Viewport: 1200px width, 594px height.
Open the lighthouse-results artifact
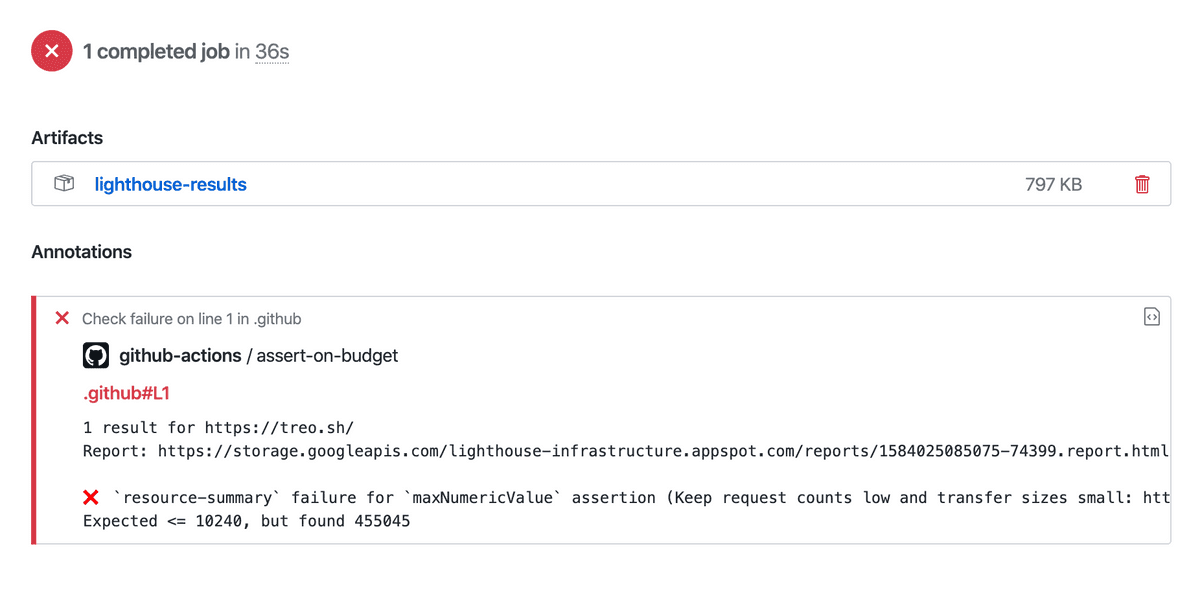[170, 184]
